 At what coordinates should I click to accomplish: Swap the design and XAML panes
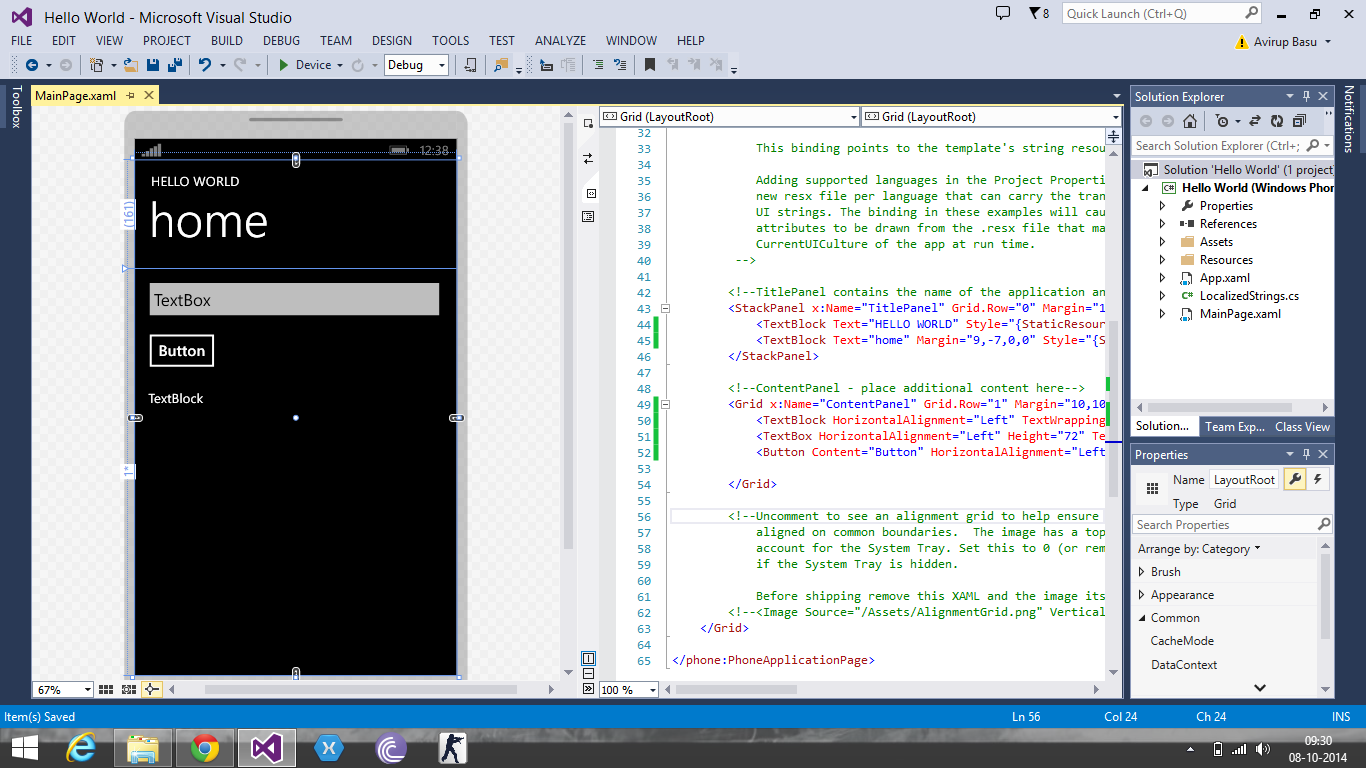(x=589, y=158)
